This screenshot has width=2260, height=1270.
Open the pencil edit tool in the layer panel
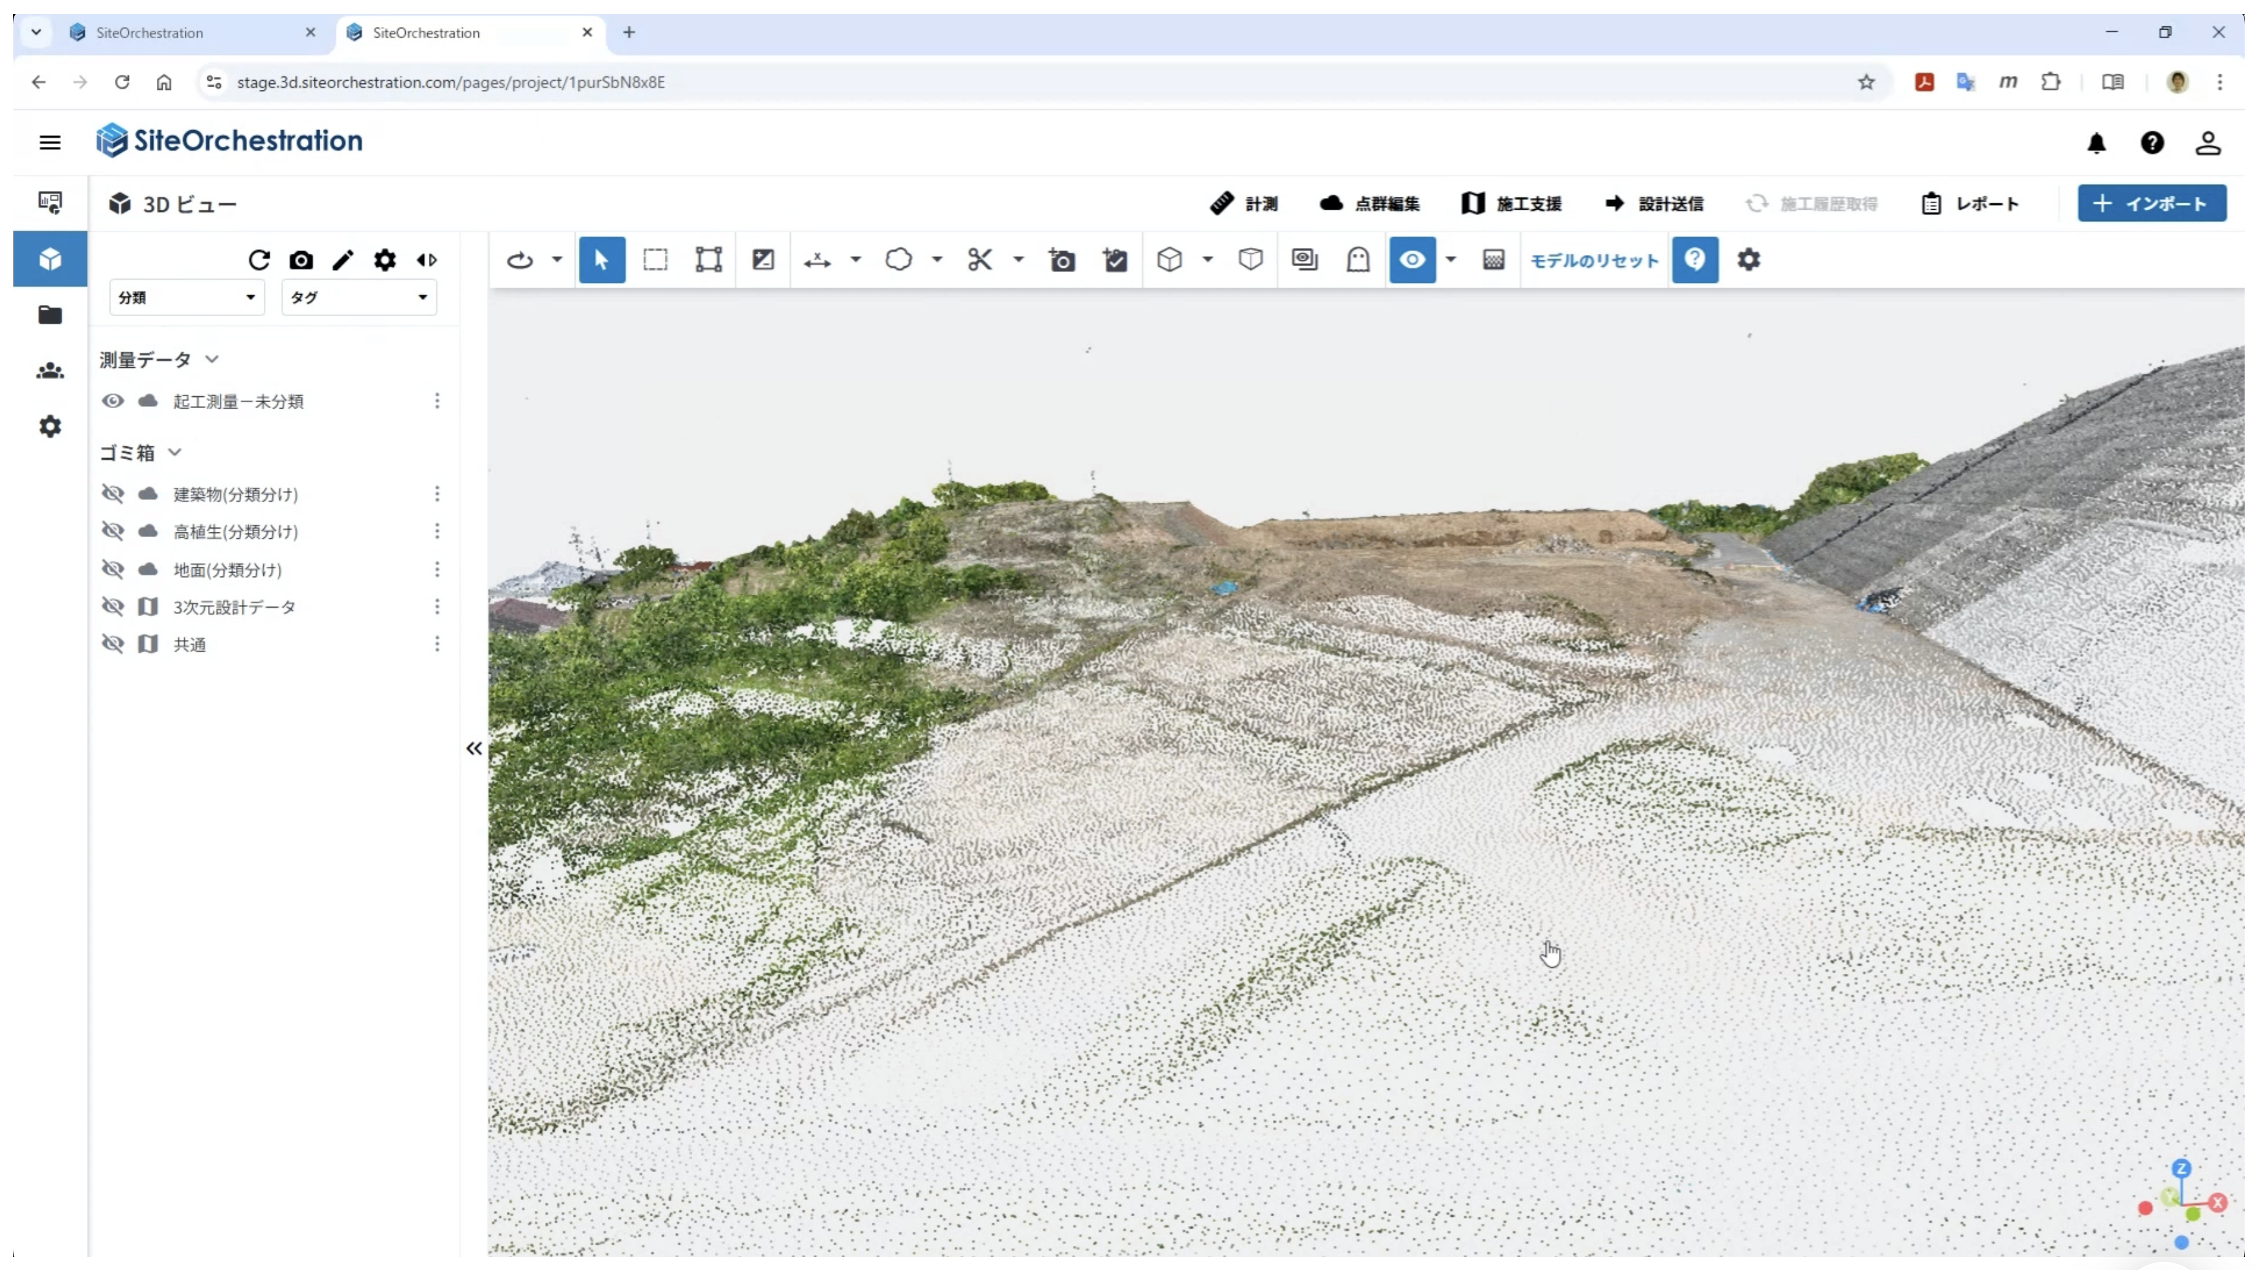[x=343, y=260]
